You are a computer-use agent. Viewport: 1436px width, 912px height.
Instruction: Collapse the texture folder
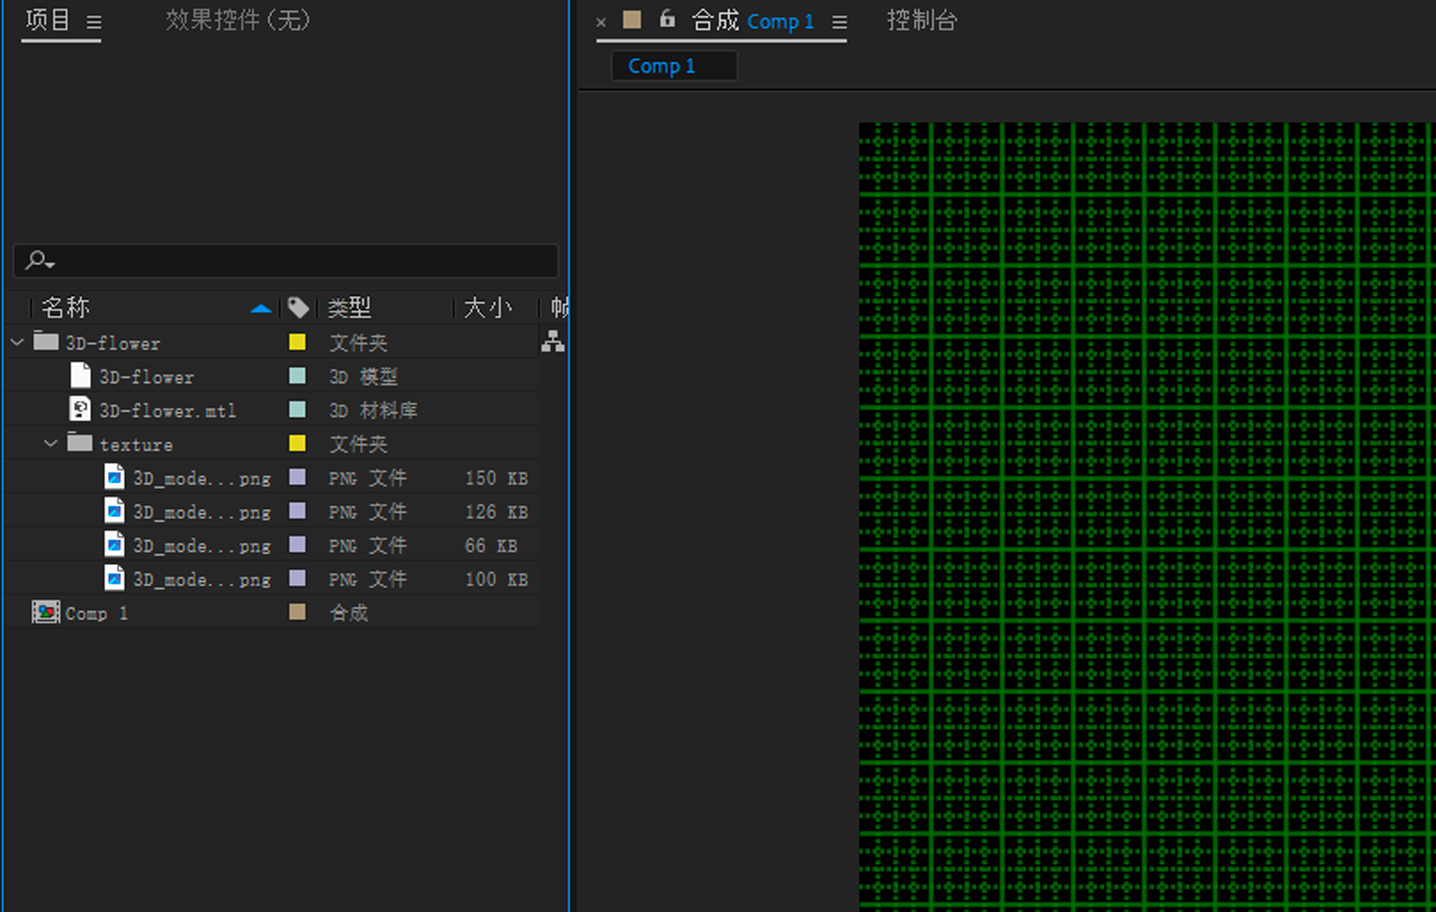(x=51, y=443)
